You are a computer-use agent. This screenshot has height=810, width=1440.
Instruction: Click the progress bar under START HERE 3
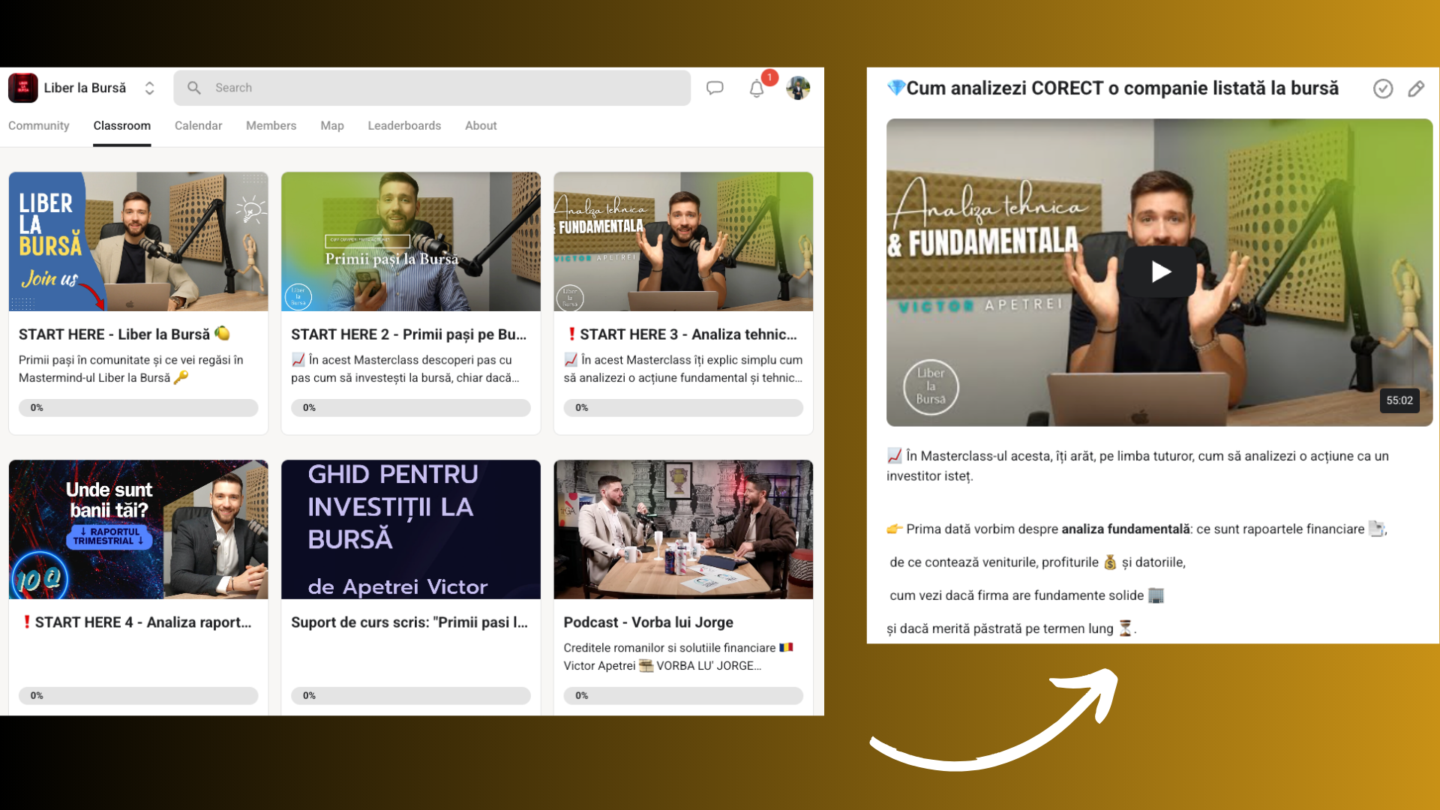tap(683, 408)
